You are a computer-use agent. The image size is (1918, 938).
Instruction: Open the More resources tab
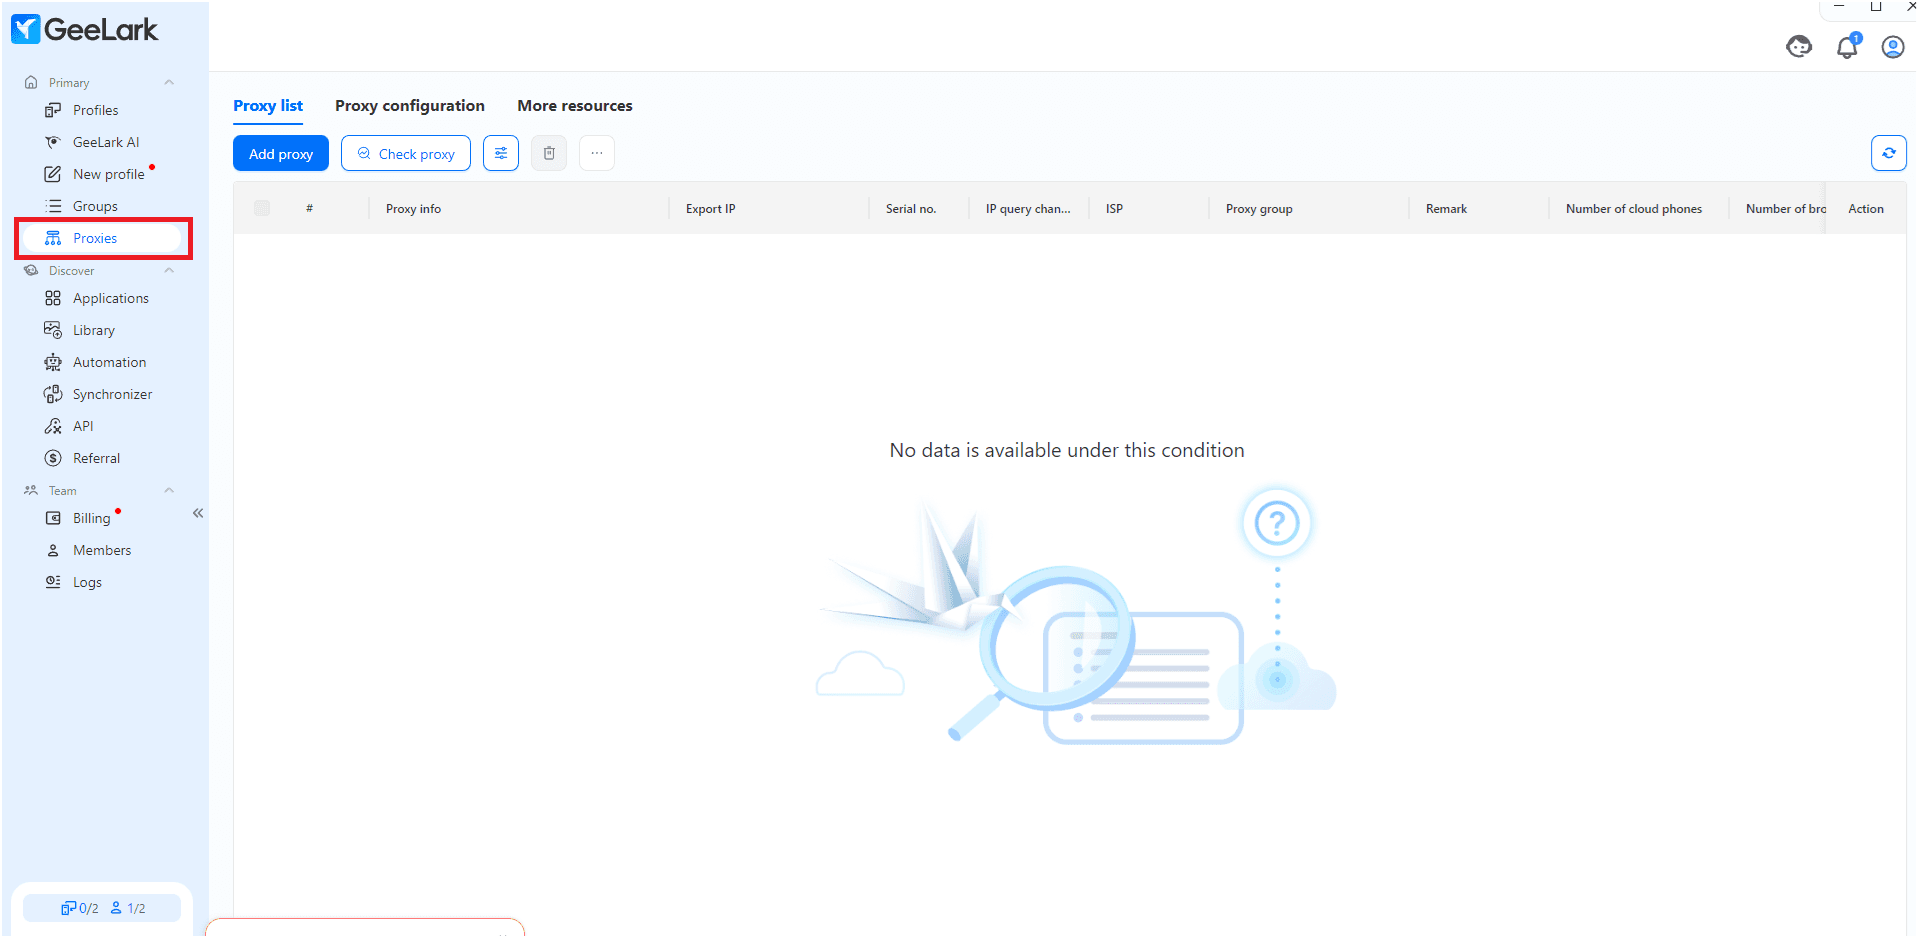click(x=574, y=106)
